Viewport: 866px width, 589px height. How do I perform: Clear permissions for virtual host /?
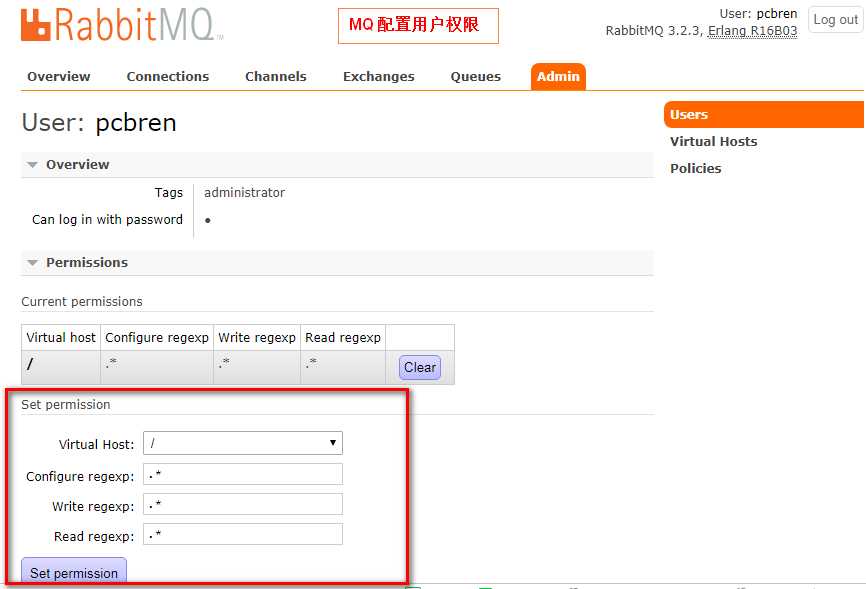[420, 367]
